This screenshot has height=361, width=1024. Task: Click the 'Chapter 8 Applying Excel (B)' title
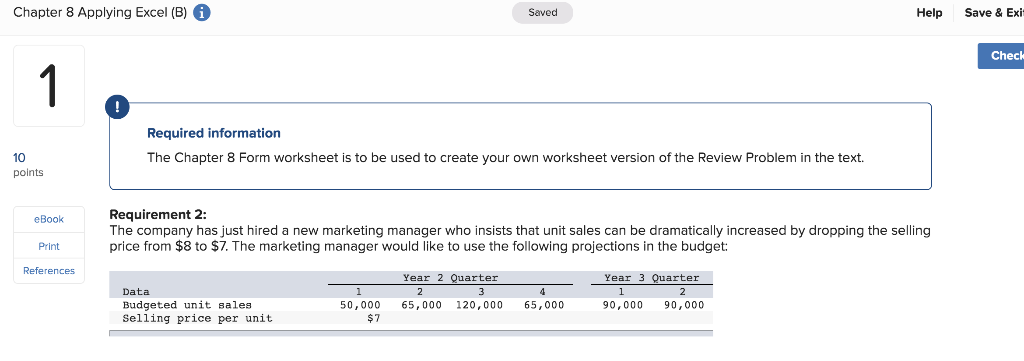pyautogui.click(x=99, y=13)
